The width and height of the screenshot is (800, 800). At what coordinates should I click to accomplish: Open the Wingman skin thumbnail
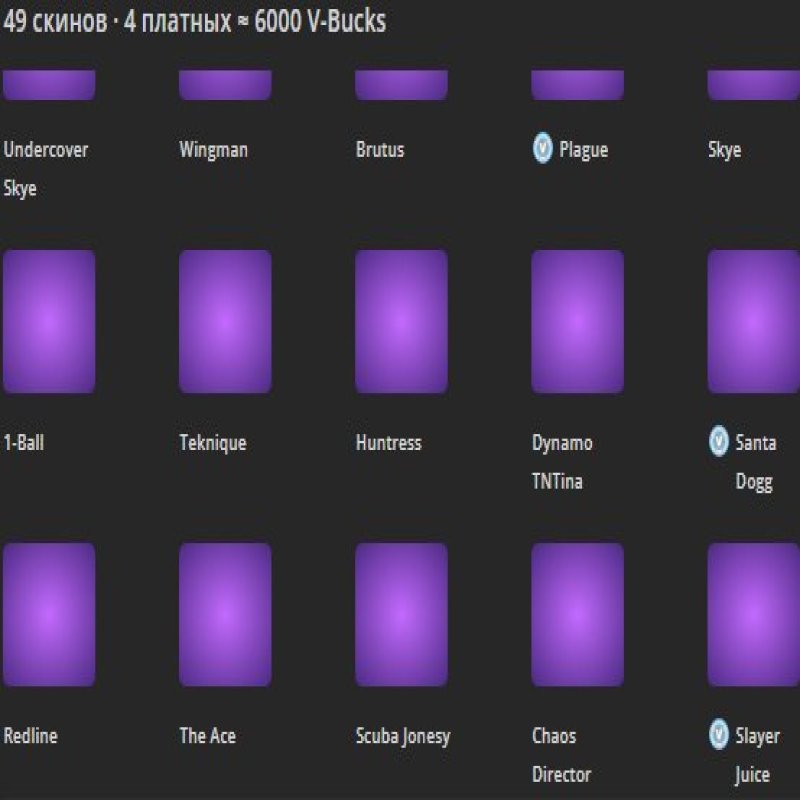click(x=224, y=85)
